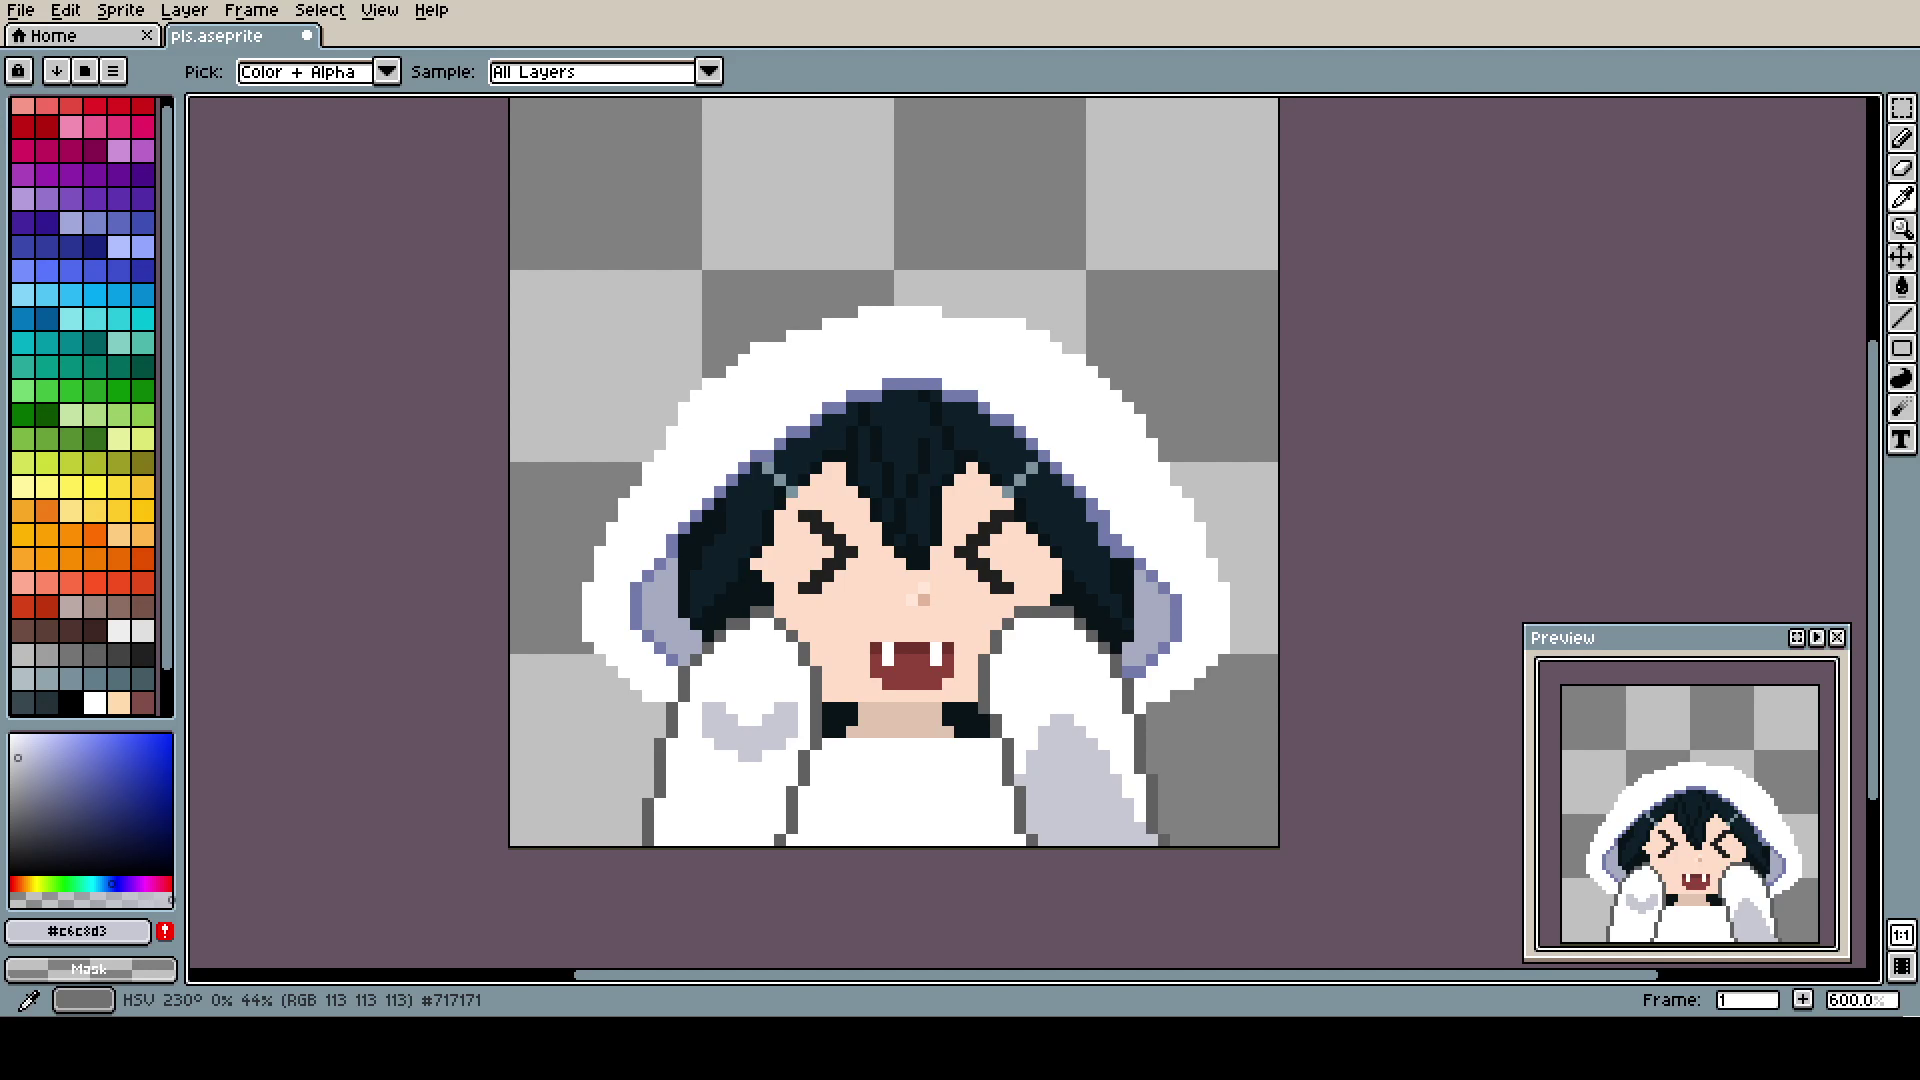Select the Move tool
The height and width of the screenshot is (1080, 1920).
click(x=1901, y=258)
